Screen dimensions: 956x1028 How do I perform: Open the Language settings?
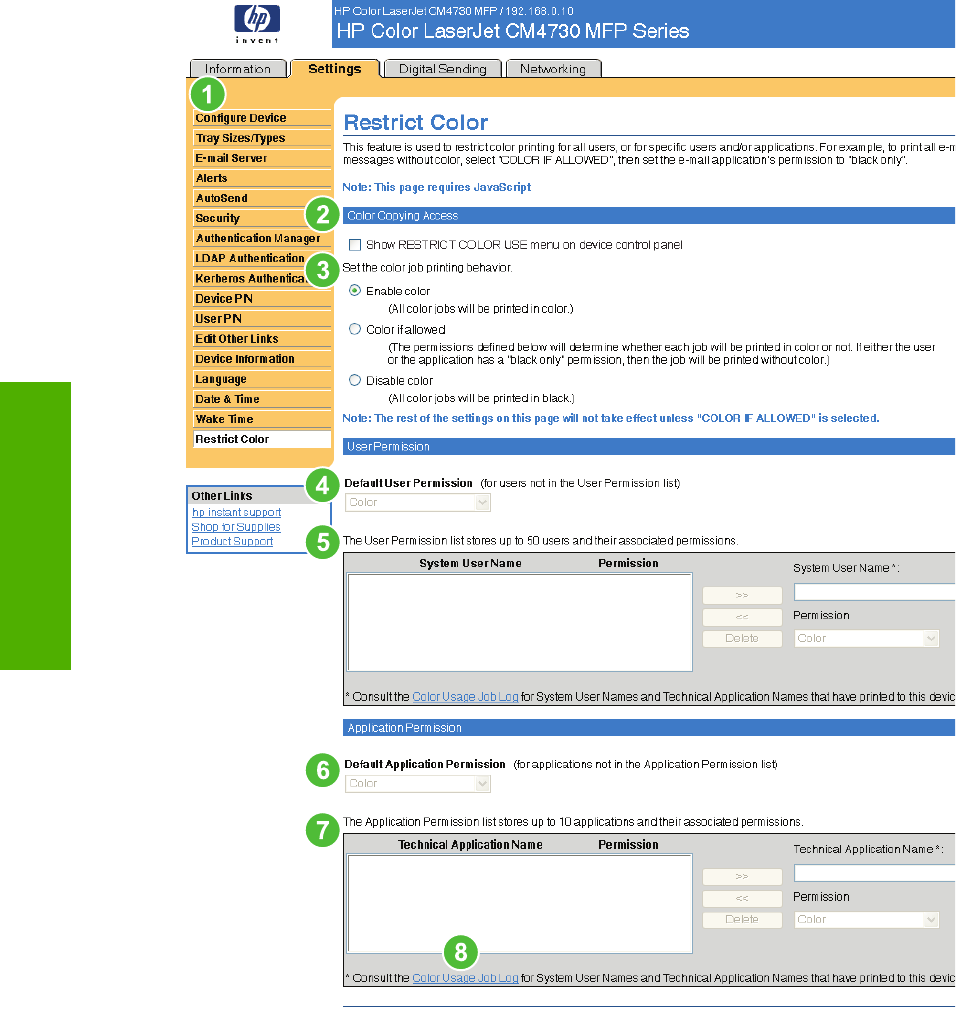click(262, 379)
